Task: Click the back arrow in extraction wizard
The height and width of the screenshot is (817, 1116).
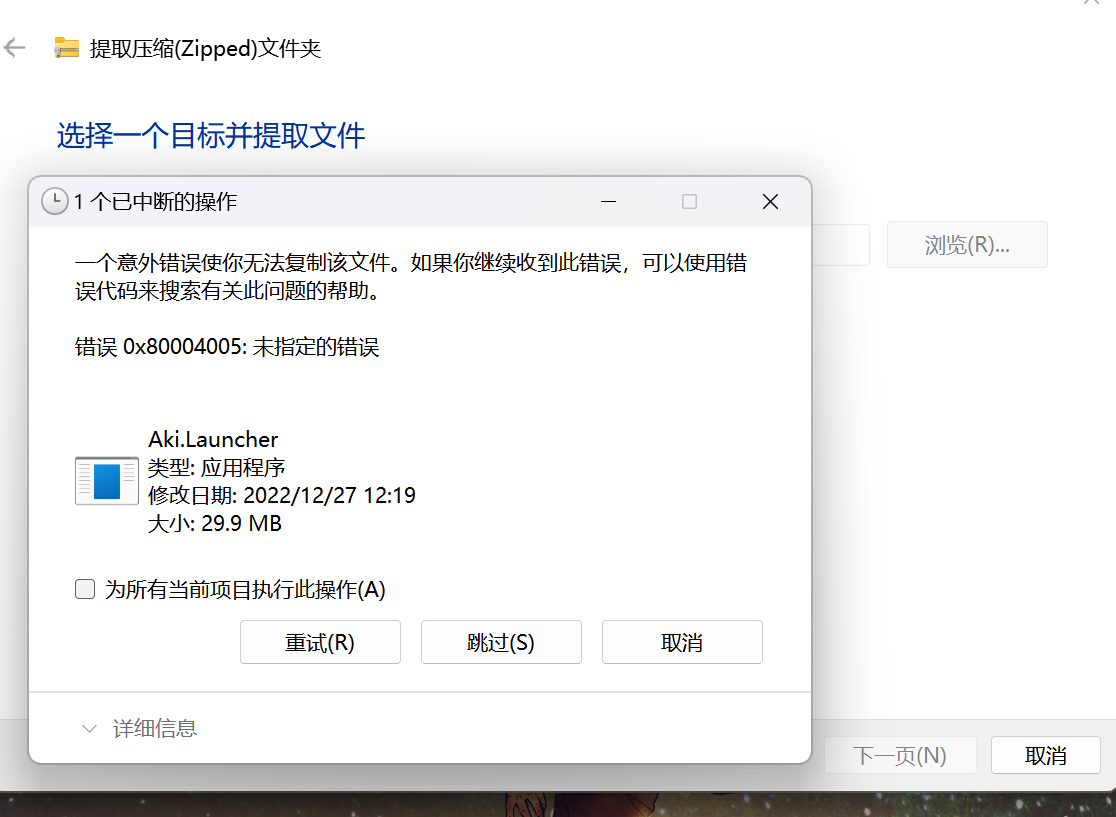Action: 15,48
